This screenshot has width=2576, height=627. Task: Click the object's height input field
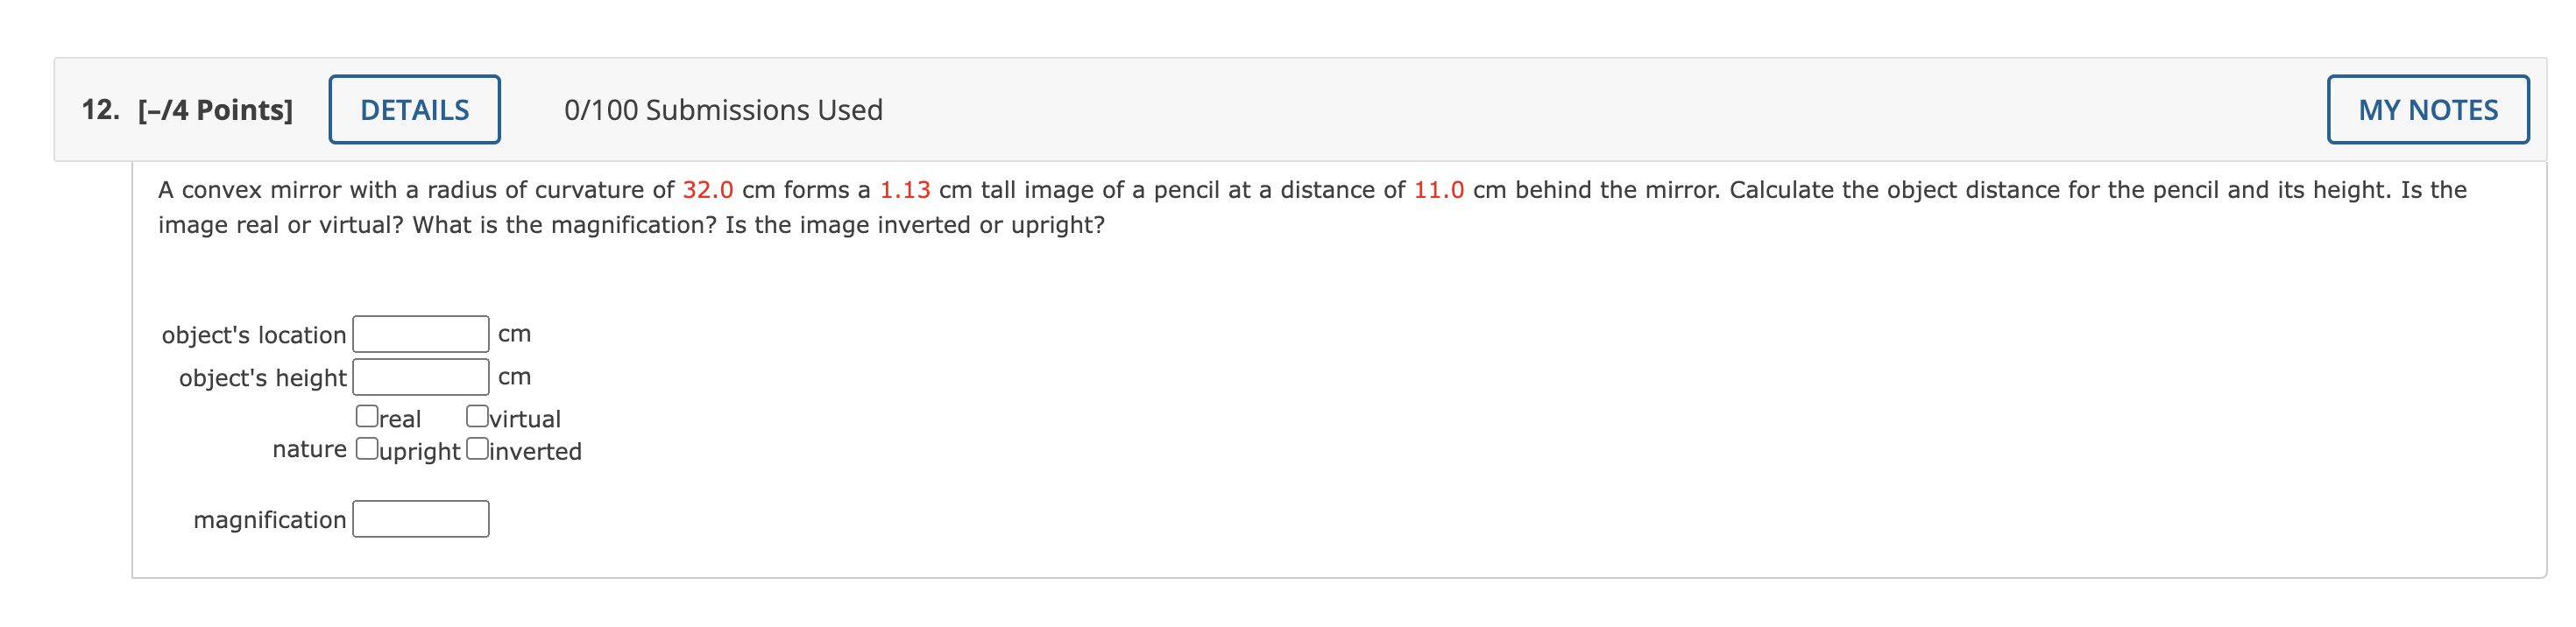(419, 376)
